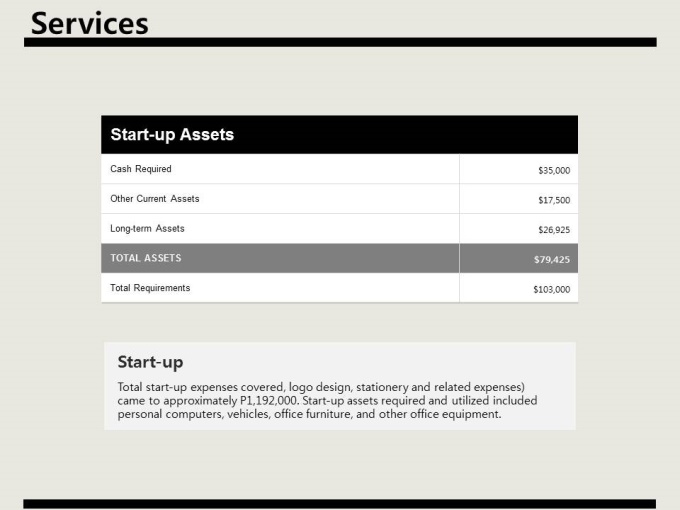Image resolution: width=680 pixels, height=510 pixels.
Task: Select the Start-up Assets table header
Action: coord(340,134)
